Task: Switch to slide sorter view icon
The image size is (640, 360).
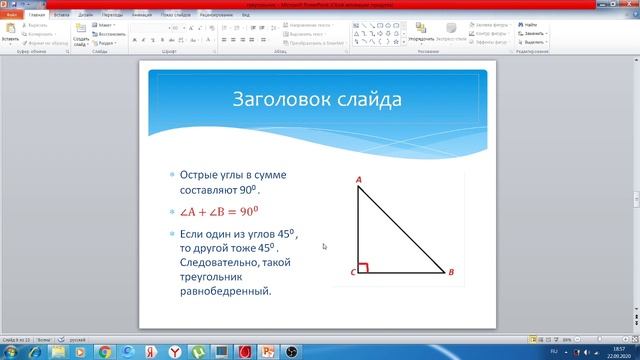Action: tap(541, 340)
